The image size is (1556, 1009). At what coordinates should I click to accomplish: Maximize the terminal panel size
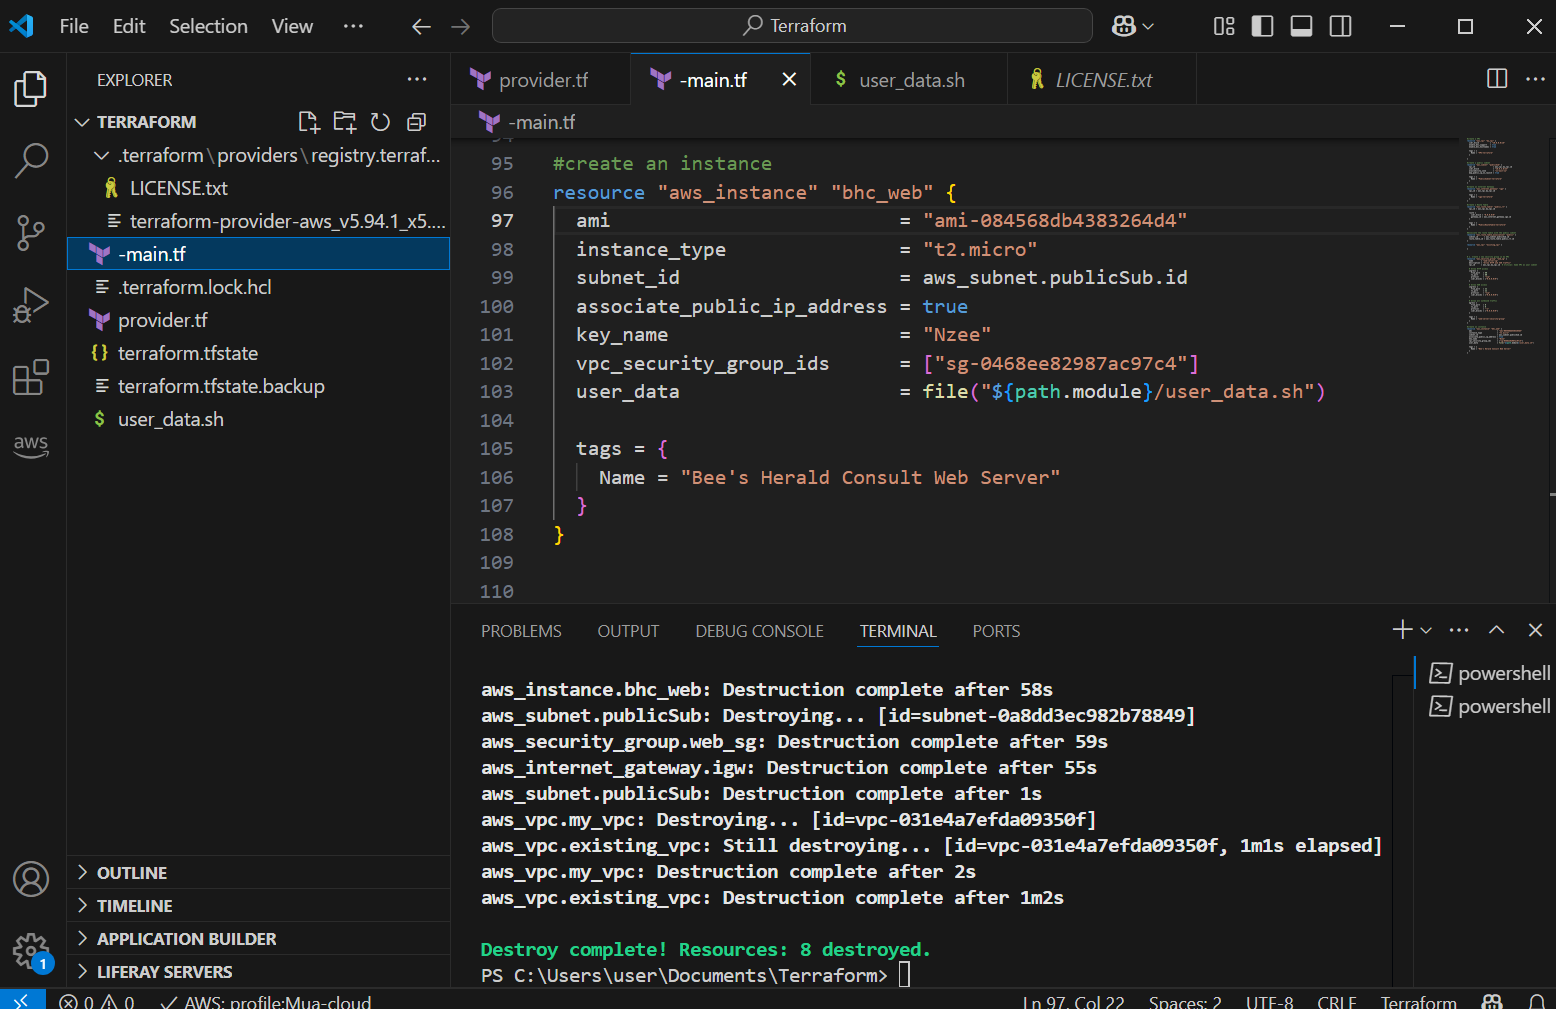click(x=1496, y=630)
